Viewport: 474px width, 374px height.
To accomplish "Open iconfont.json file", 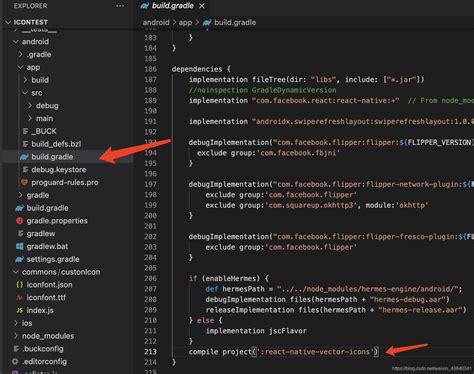I will coord(49,285).
